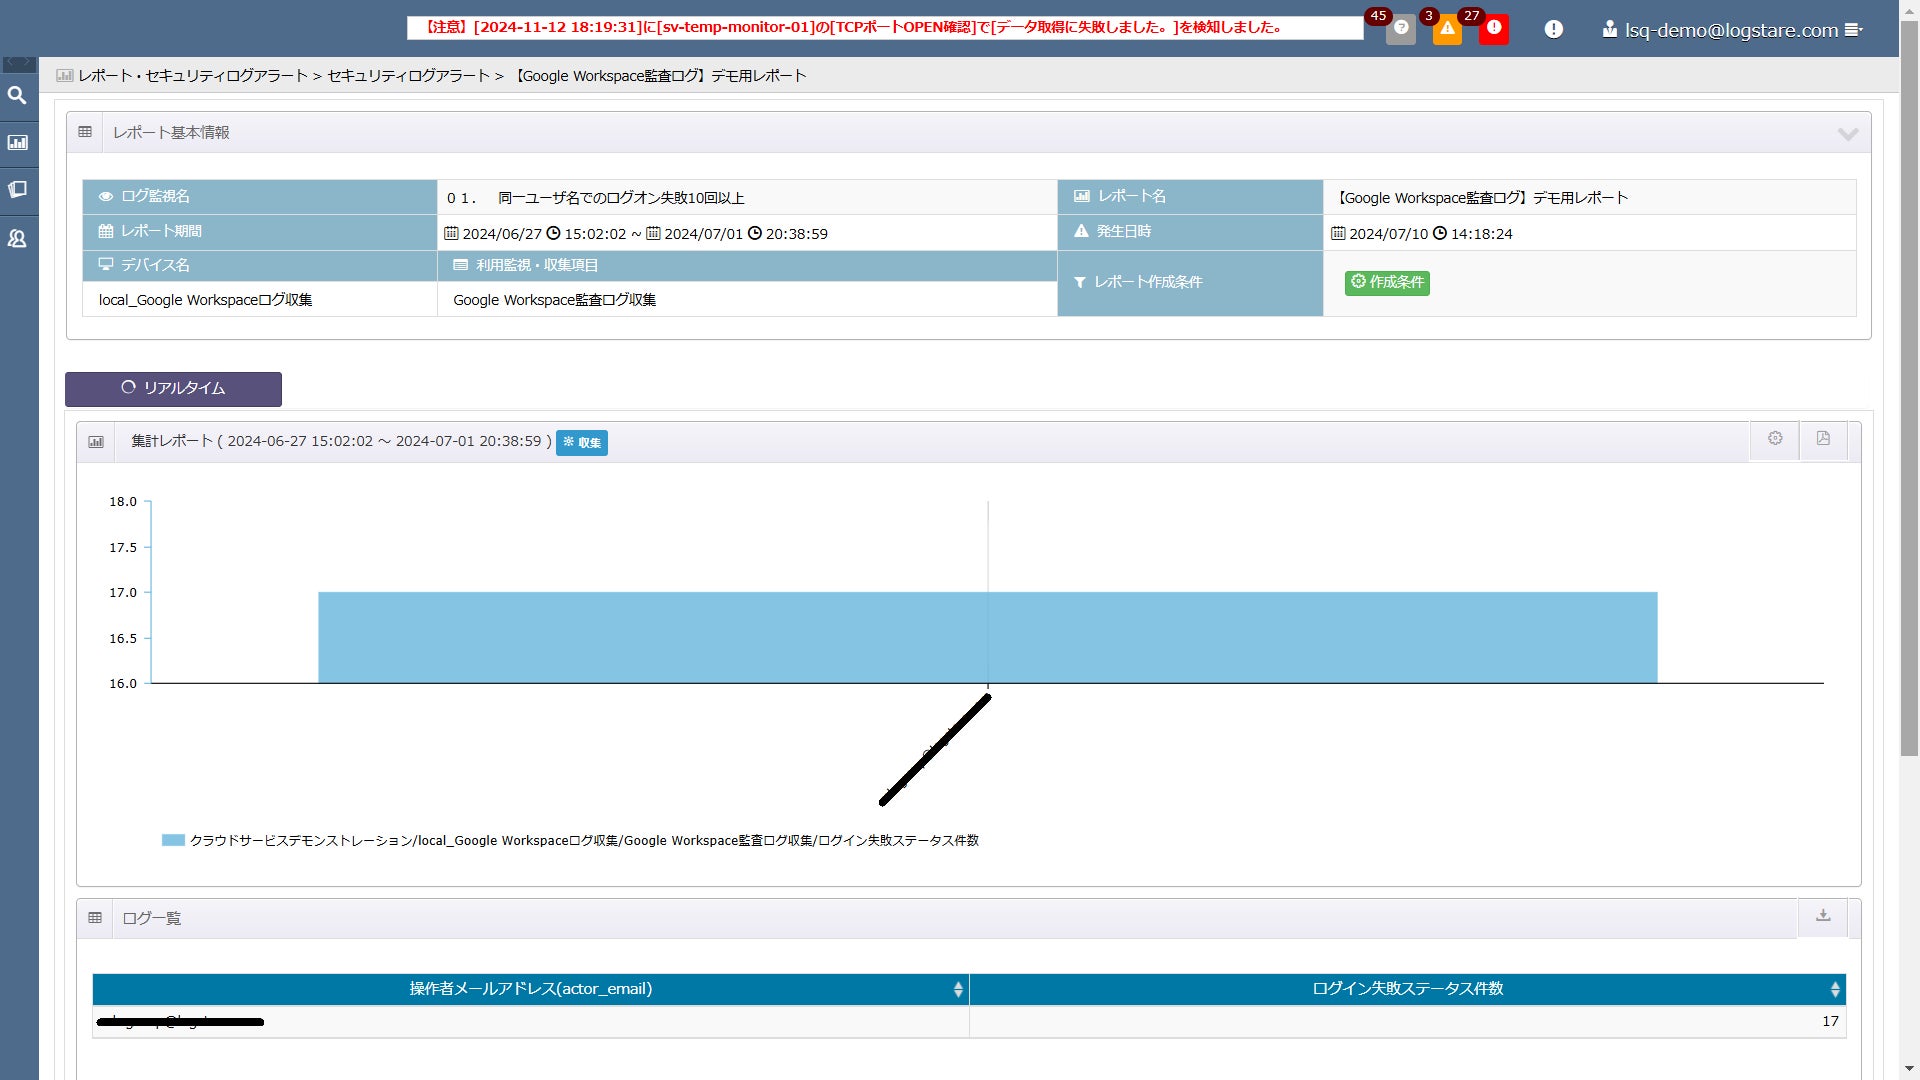Toggle the sidebar collapse arrows
This screenshot has height=1080, width=1920.
coord(19,64)
